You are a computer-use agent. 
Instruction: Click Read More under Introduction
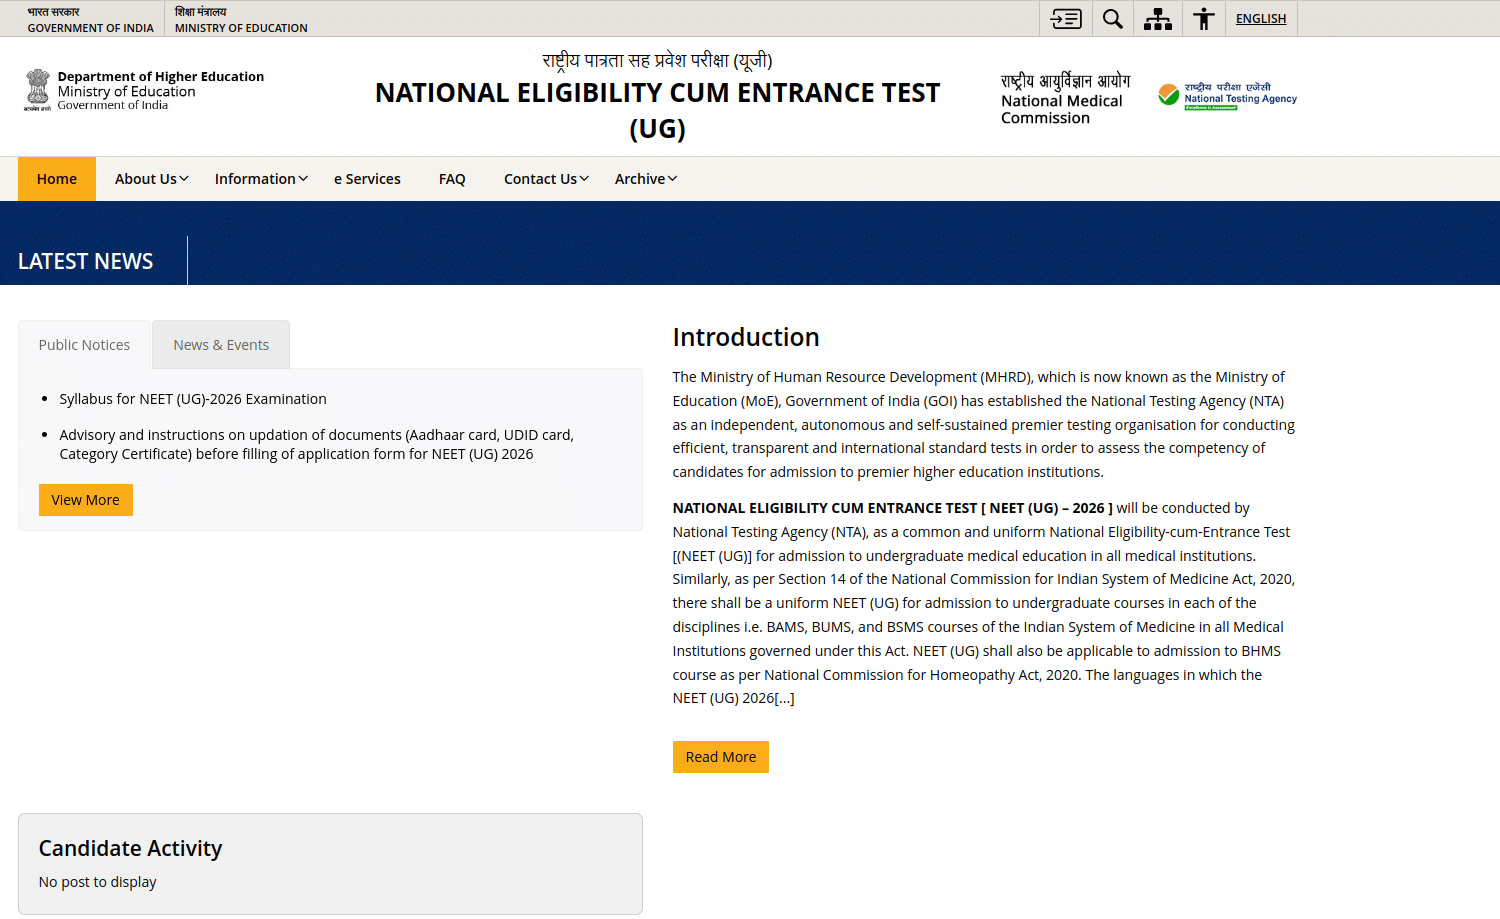pos(720,757)
